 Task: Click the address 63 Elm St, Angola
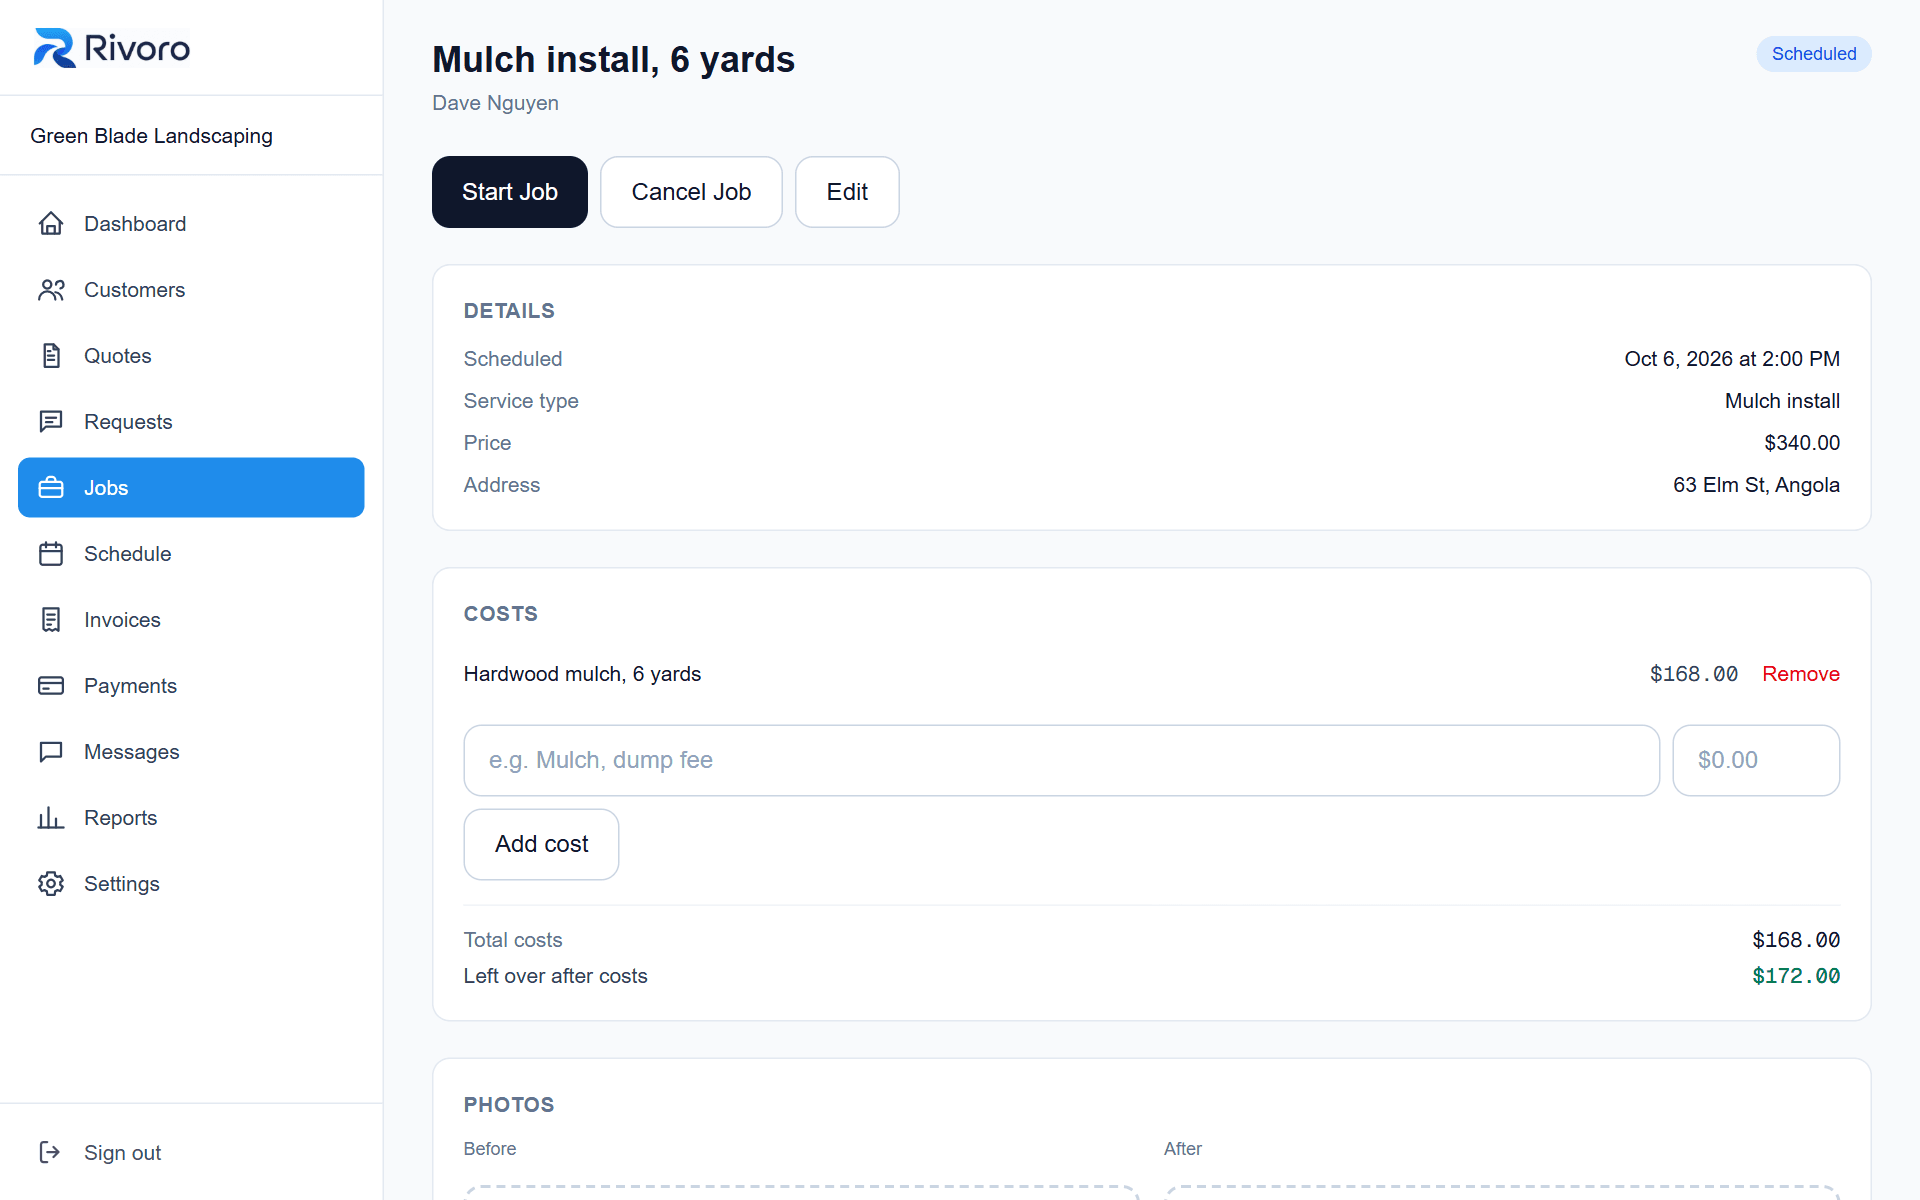pos(1756,485)
